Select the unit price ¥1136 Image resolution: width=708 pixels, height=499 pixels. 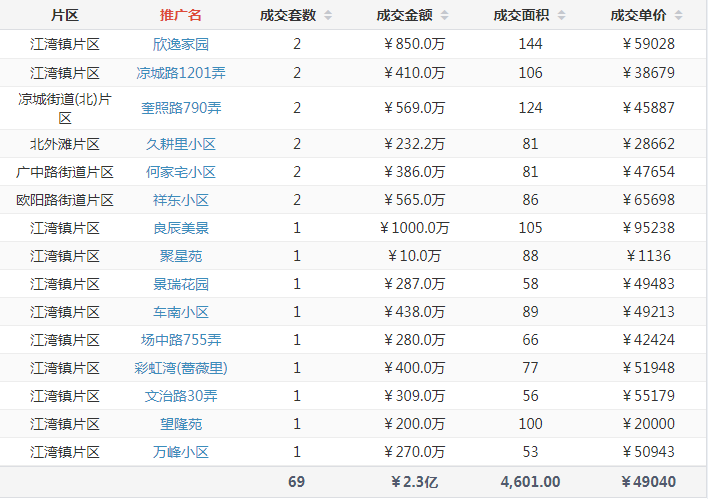click(648, 256)
